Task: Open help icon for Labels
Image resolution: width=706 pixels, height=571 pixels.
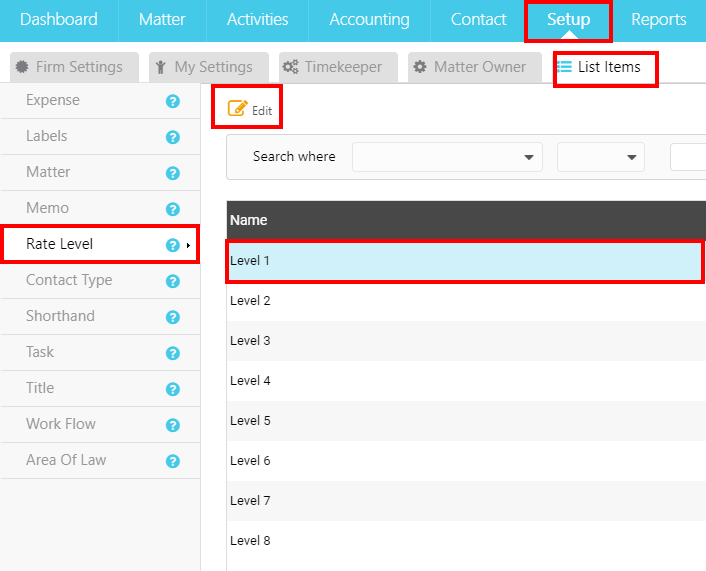Action: (x=172, y=137)
